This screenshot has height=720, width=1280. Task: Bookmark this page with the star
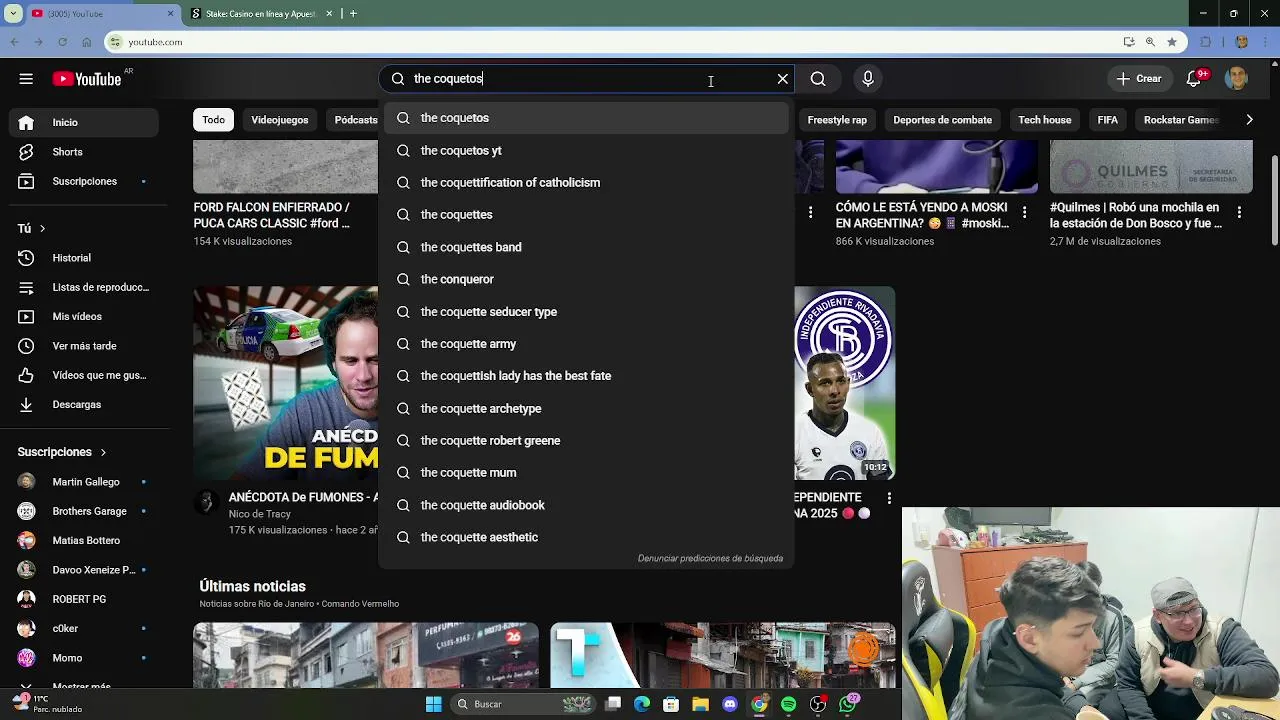[x=1172, y=42]
